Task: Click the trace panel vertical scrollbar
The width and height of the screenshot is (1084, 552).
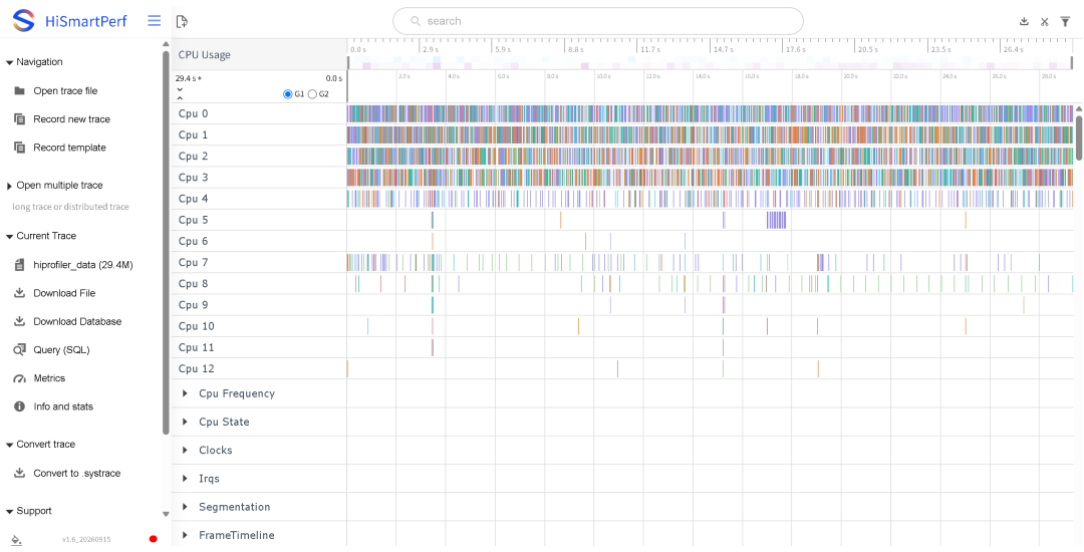Action: coord(1079,138)
